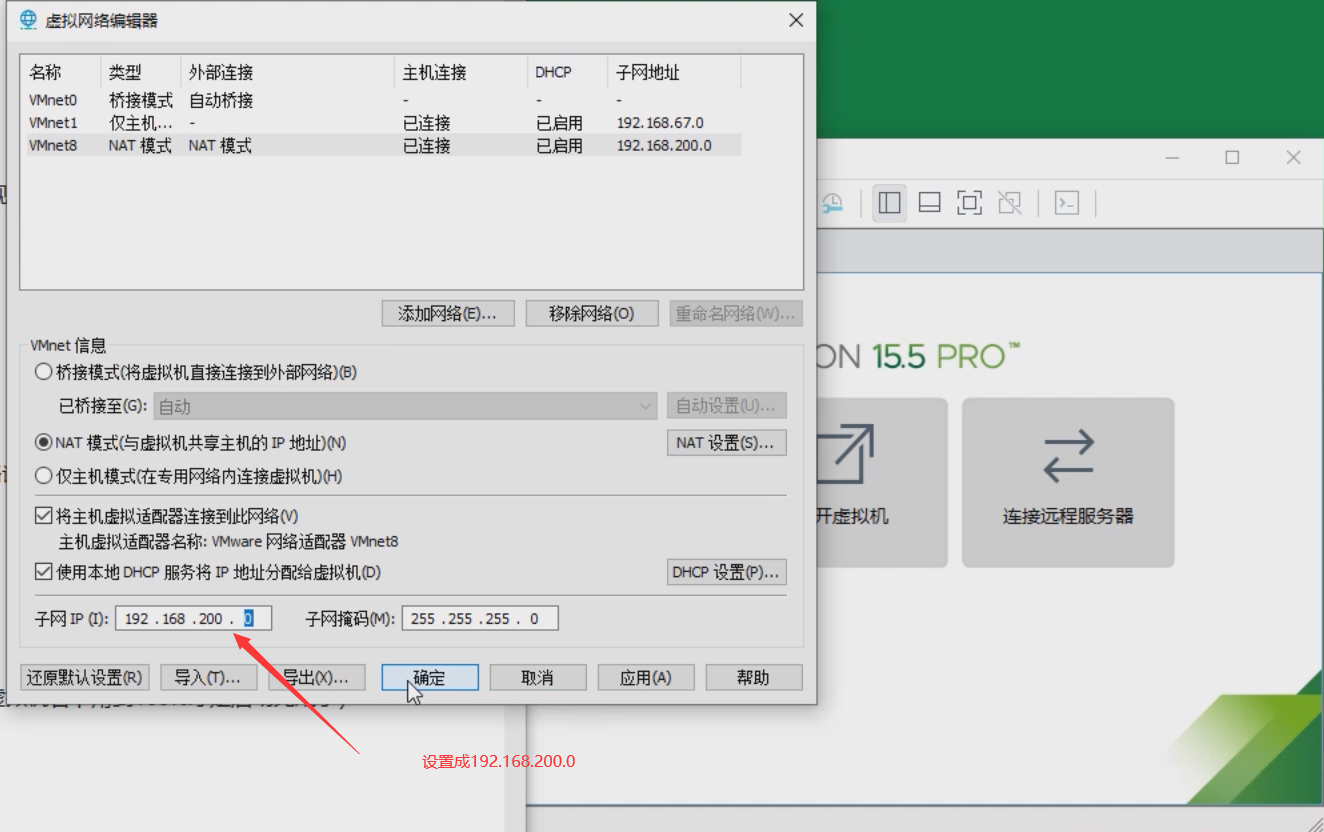Enter full screen mode via the toolbar icon
The image size is (1324, 832).
point(968,202)
